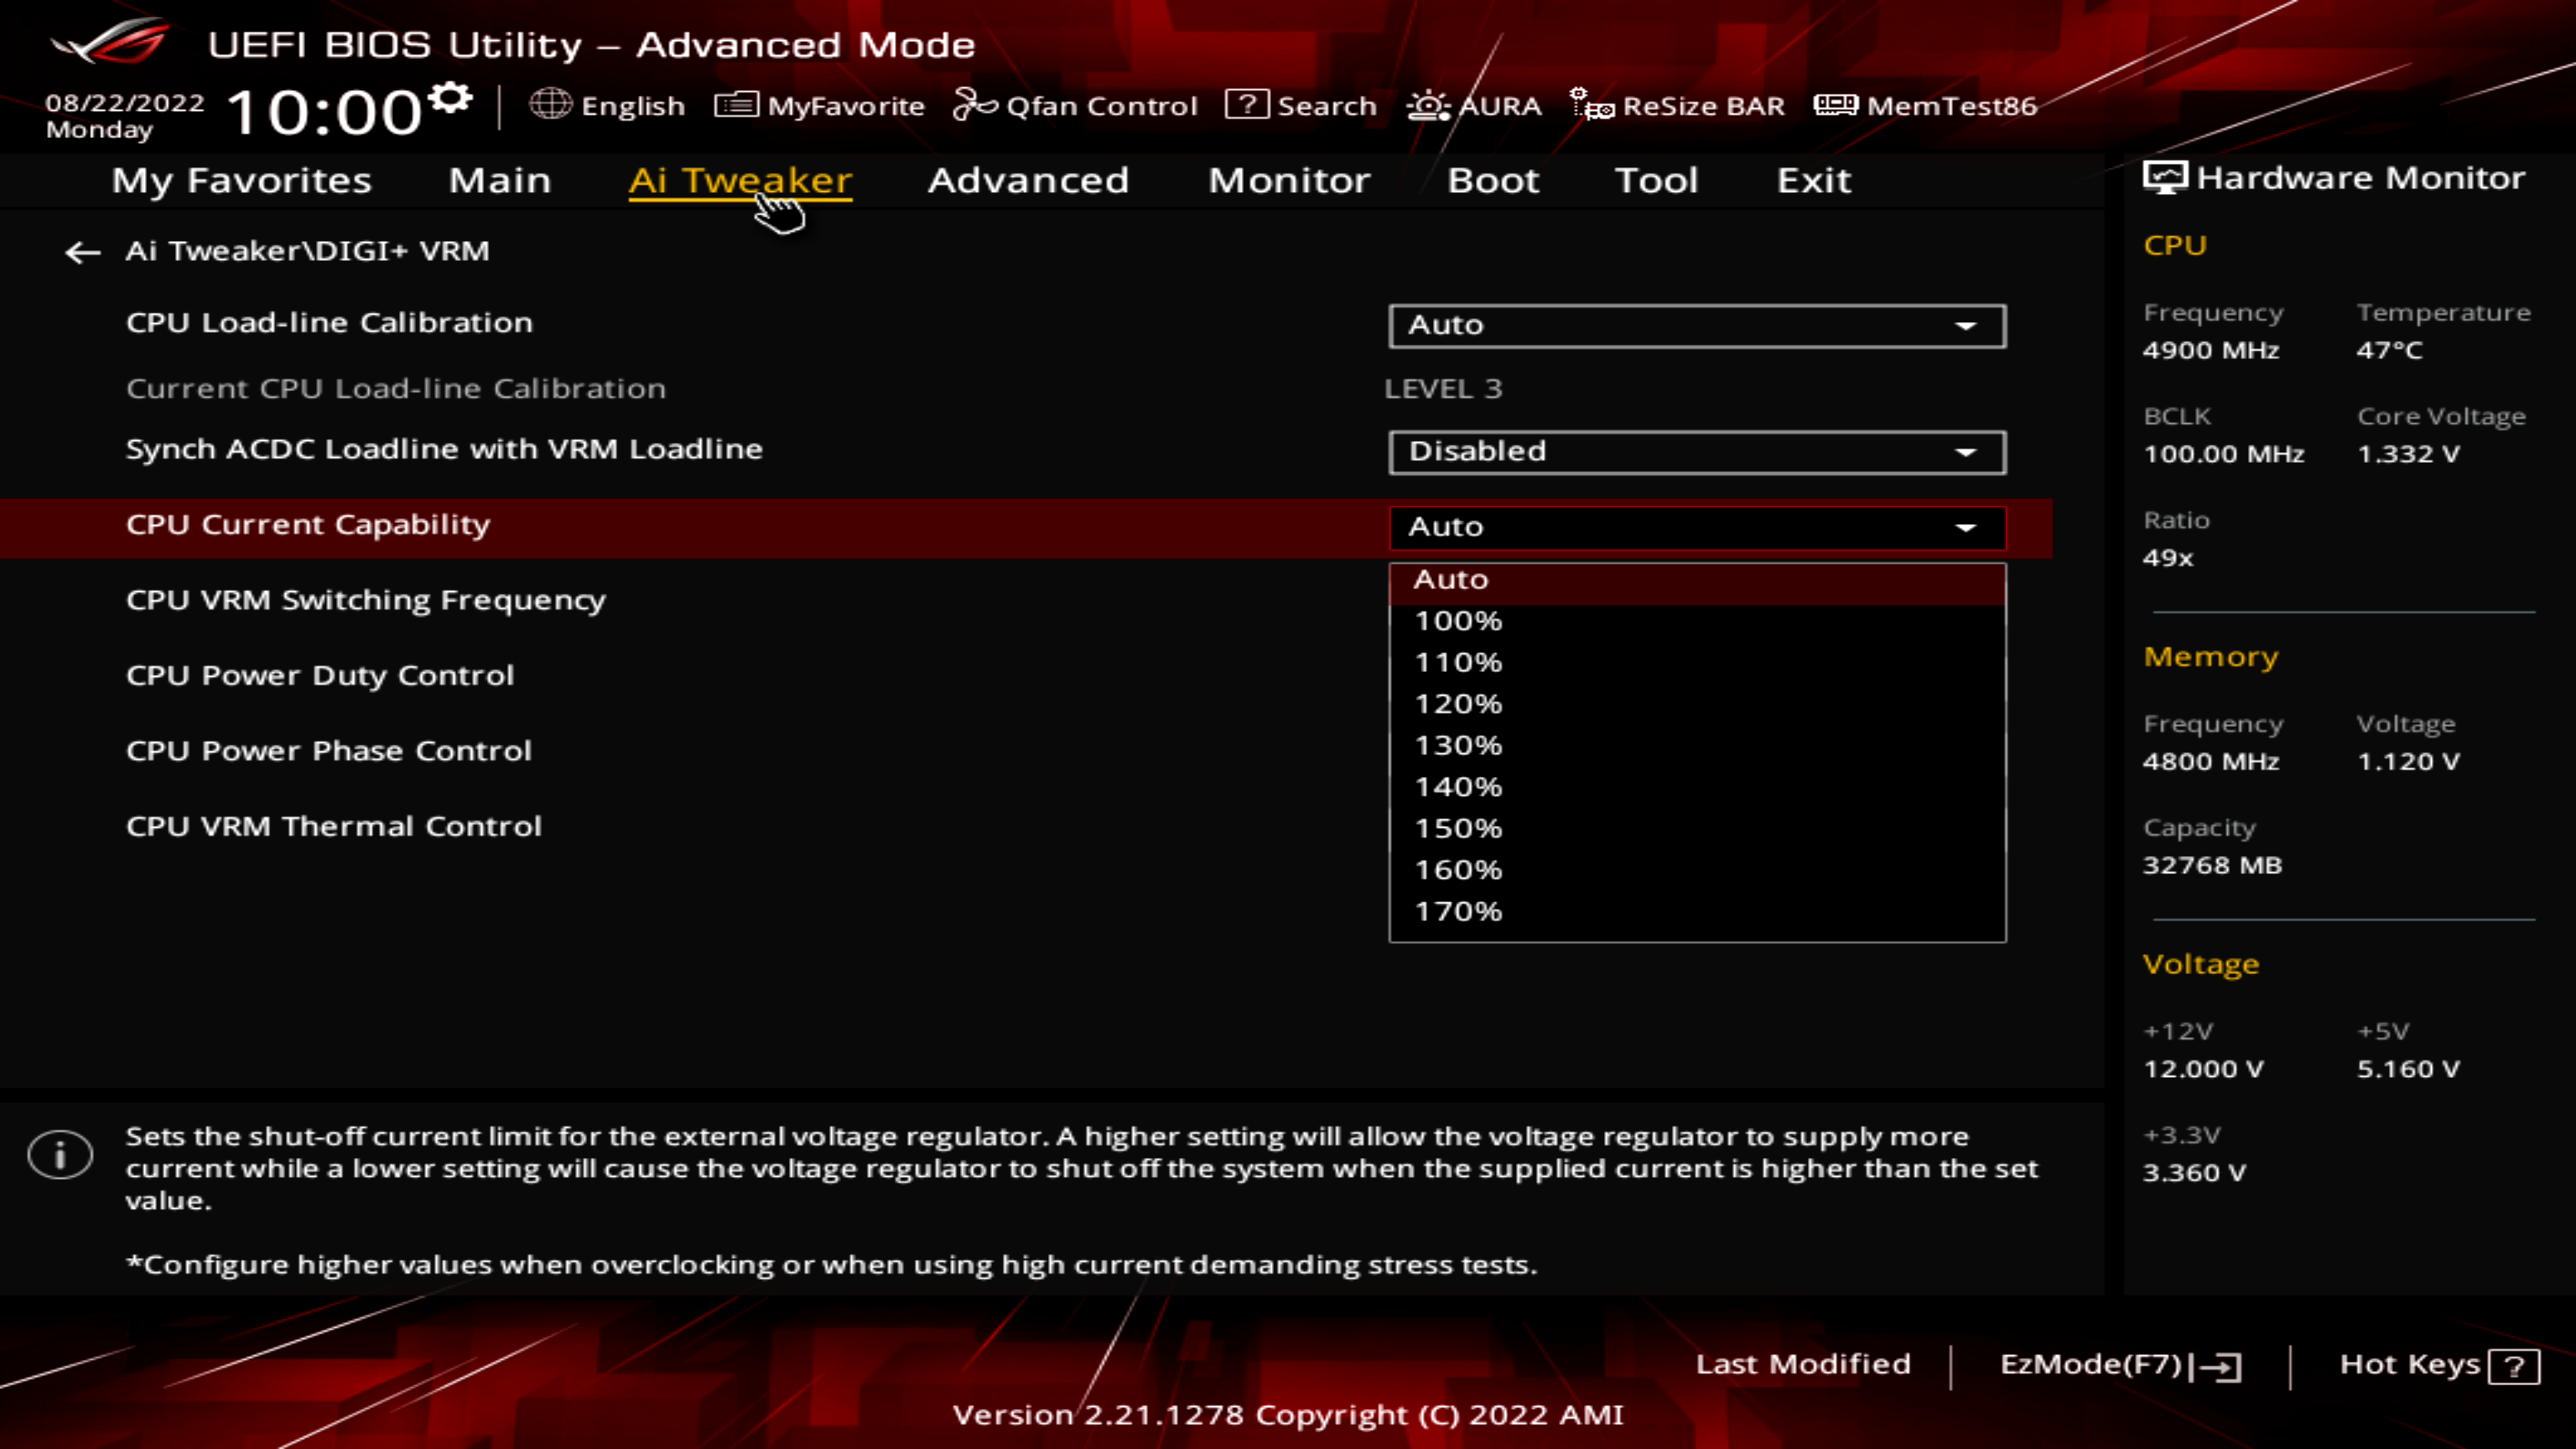Open the AURA lighting icon
This screenshot has width=2576, height=1449.
pyautogui.click(x=1428, y=105)
